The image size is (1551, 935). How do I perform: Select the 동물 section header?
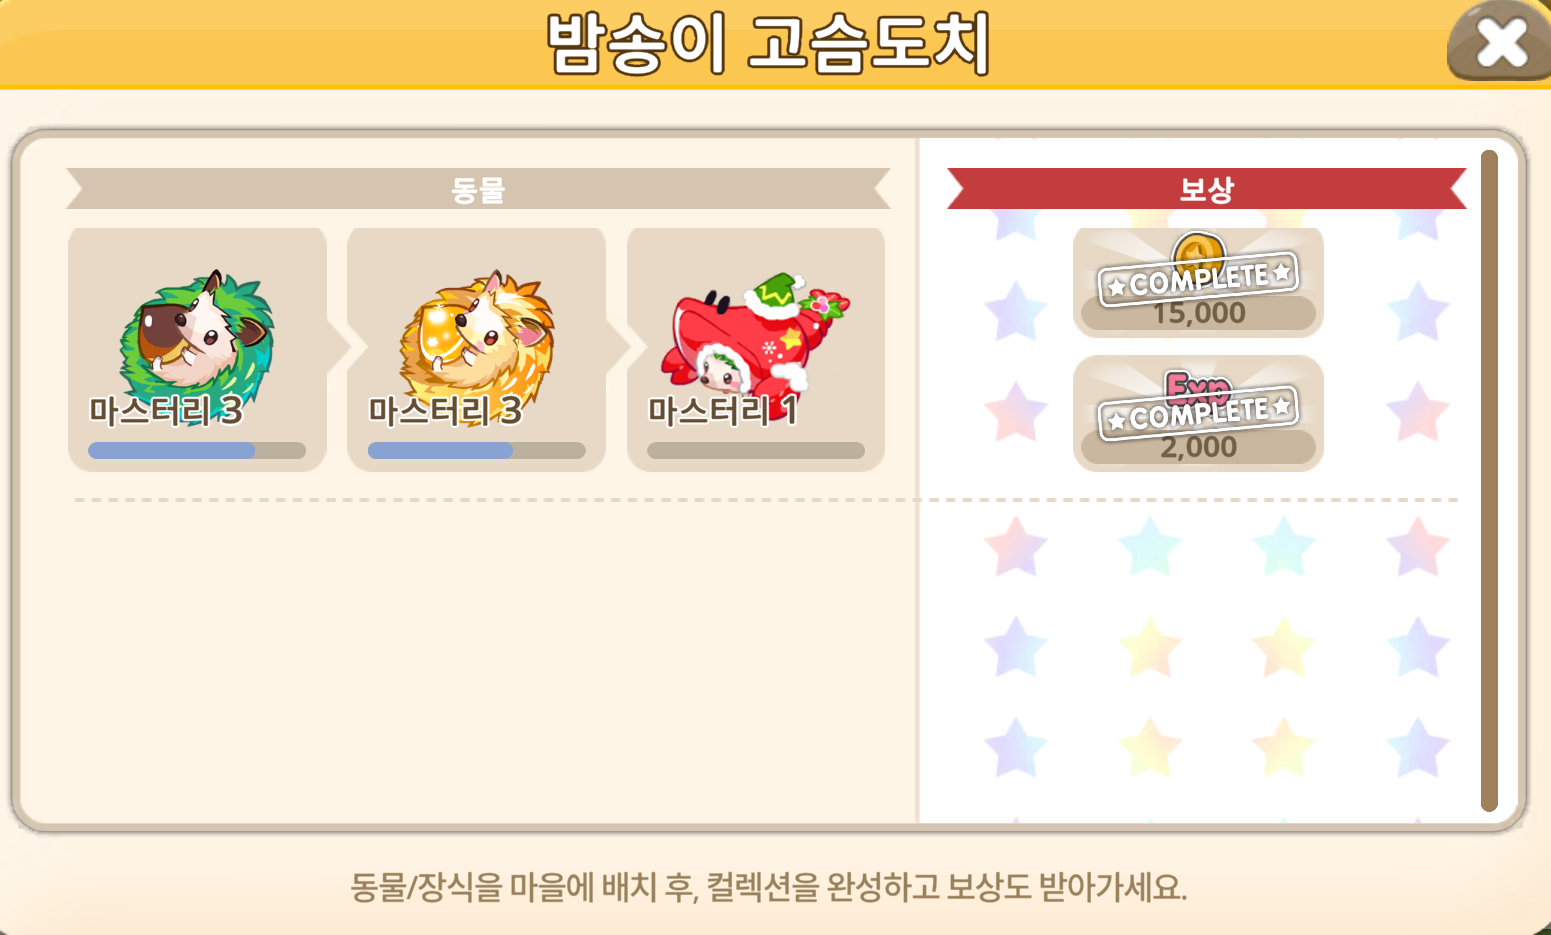[478, 189]
